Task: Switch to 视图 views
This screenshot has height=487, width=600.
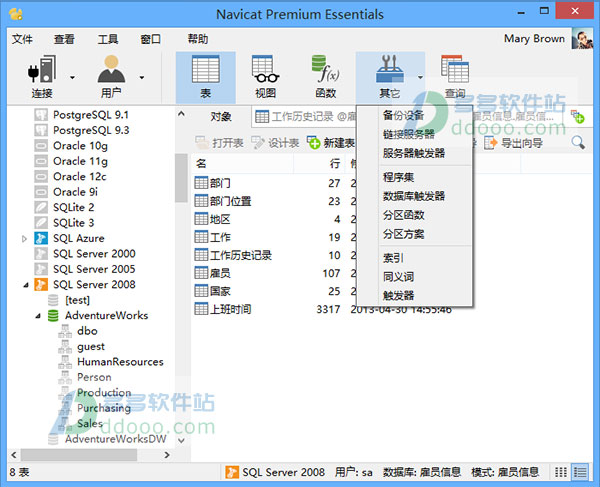Action: (x=266, y=77)
